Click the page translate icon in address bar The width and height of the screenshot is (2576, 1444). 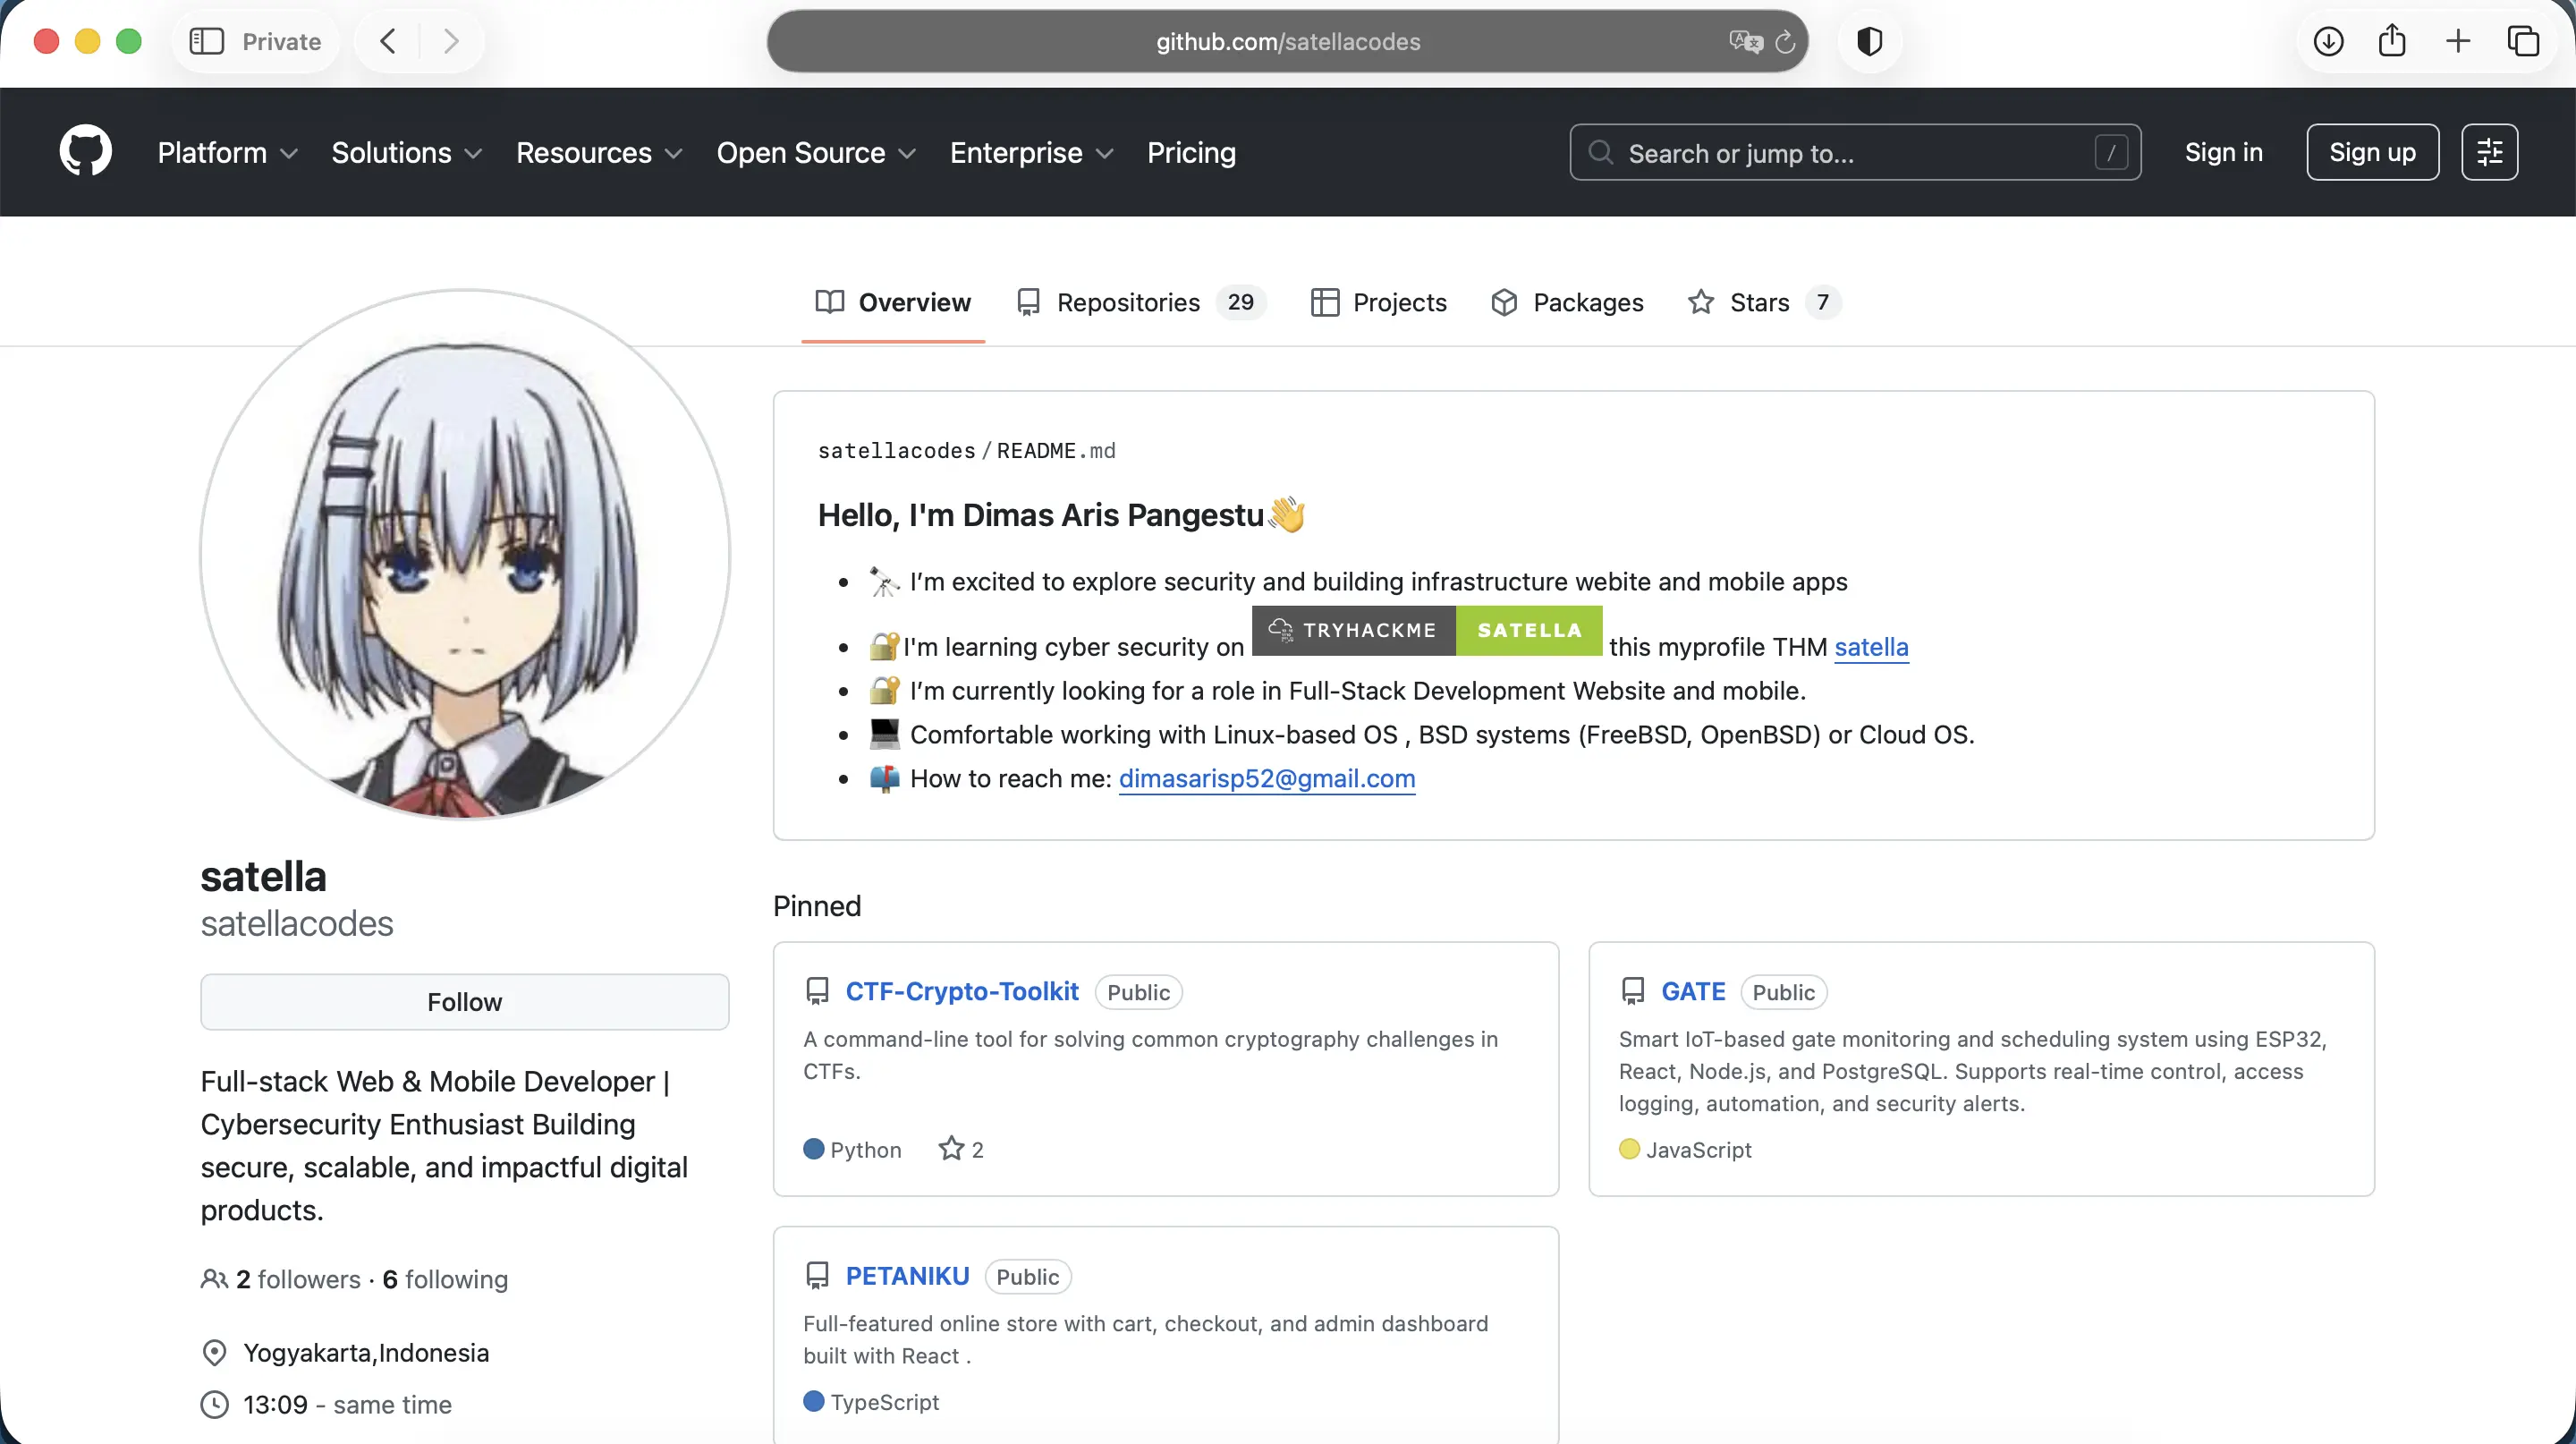coord(1744,42)
